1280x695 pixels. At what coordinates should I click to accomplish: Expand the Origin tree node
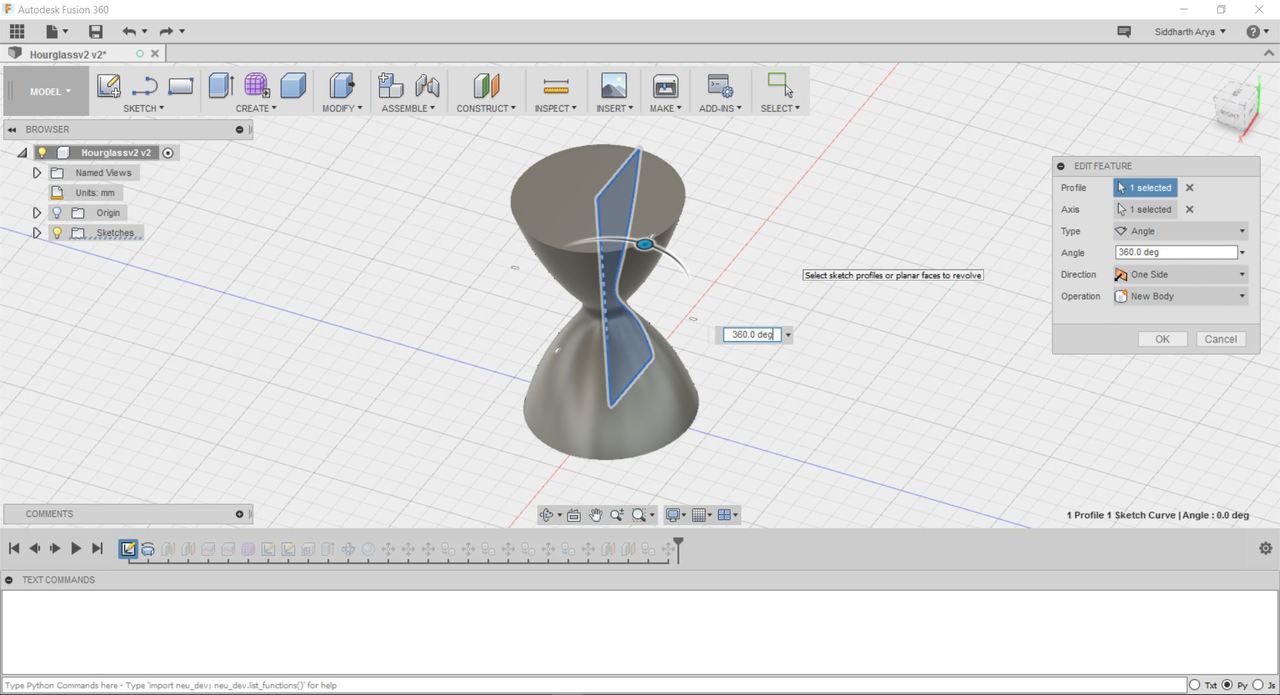(x=37, y=213)
